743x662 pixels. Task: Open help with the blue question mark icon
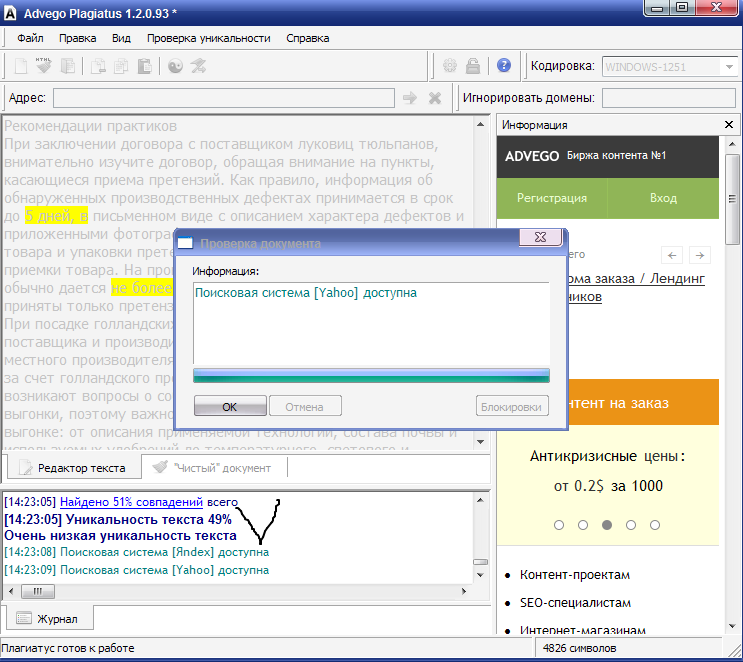[504, 65]
